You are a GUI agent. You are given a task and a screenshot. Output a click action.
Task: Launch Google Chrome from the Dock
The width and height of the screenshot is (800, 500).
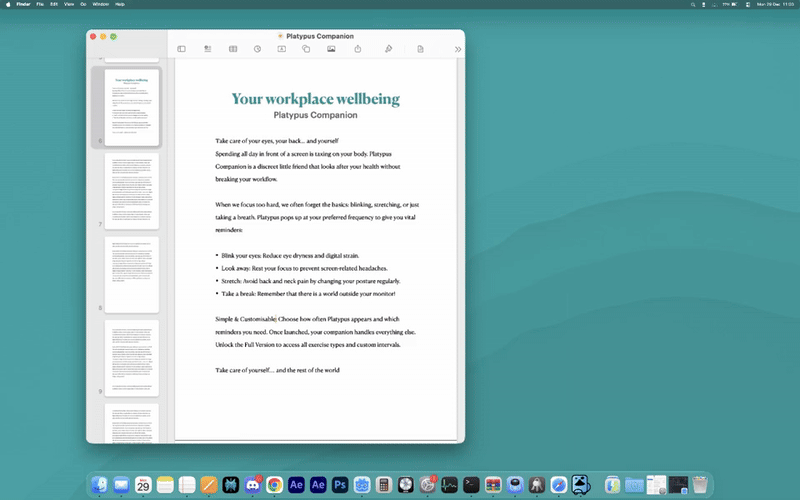[x=274, y=485]
